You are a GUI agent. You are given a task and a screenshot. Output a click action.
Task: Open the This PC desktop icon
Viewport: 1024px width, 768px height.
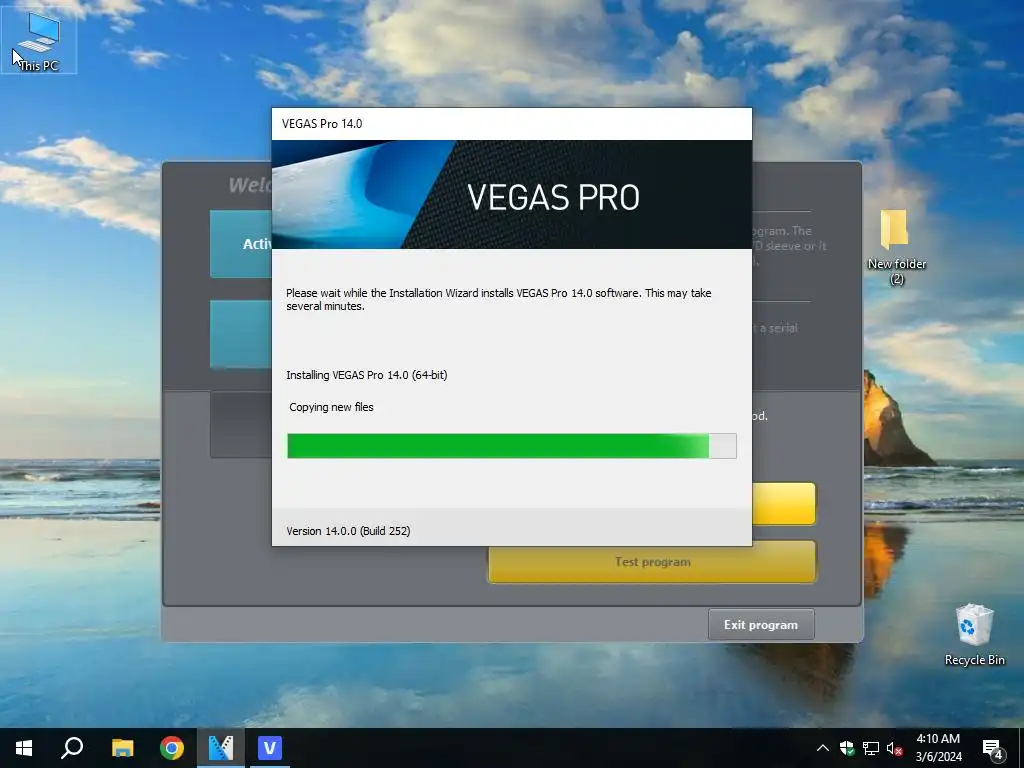coord(39,40)
